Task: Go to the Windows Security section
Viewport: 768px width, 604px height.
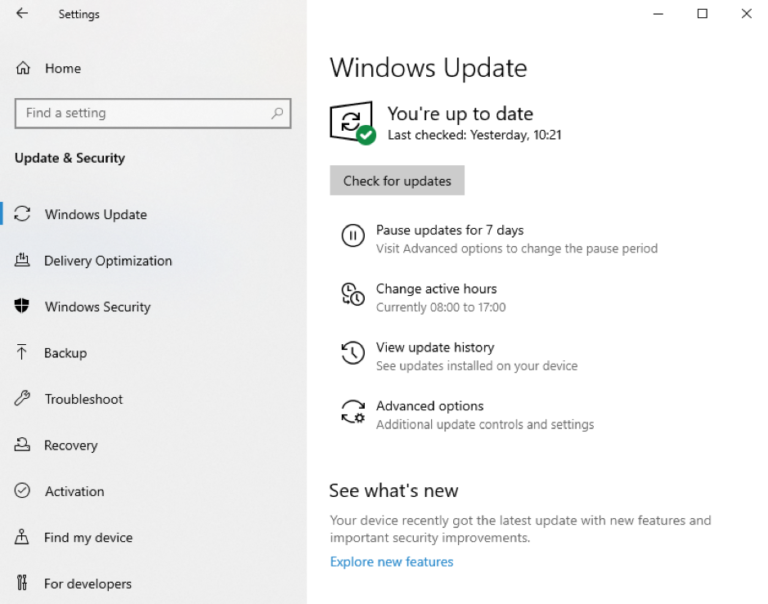Action: (97, 307)
